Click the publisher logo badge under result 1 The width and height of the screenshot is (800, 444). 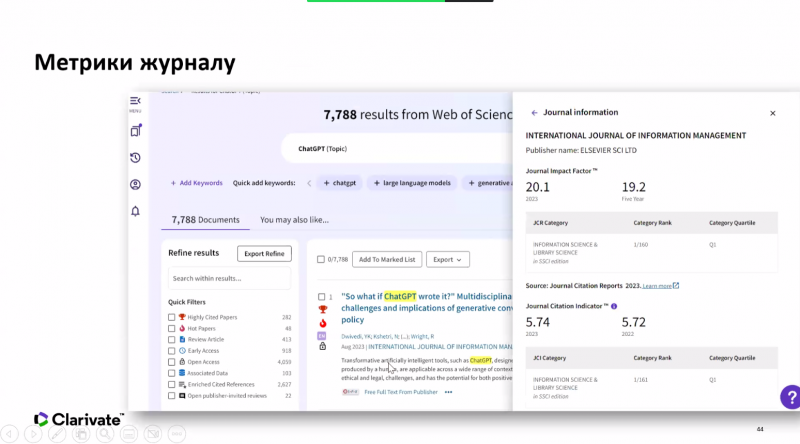(x=351, y=392)
